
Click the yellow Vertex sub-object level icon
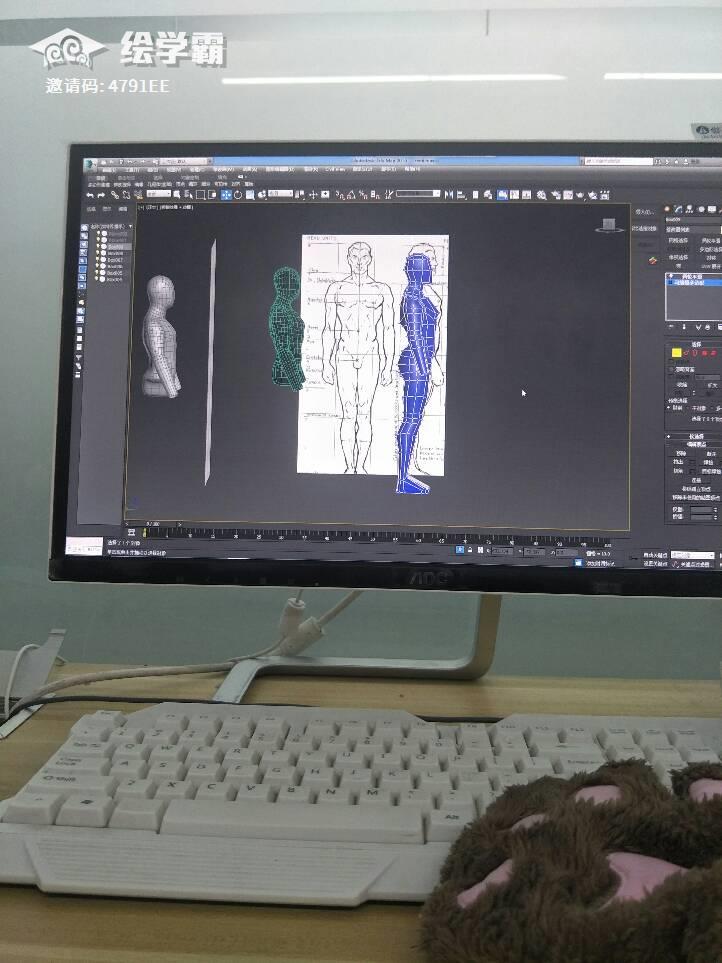coord(677,353)
